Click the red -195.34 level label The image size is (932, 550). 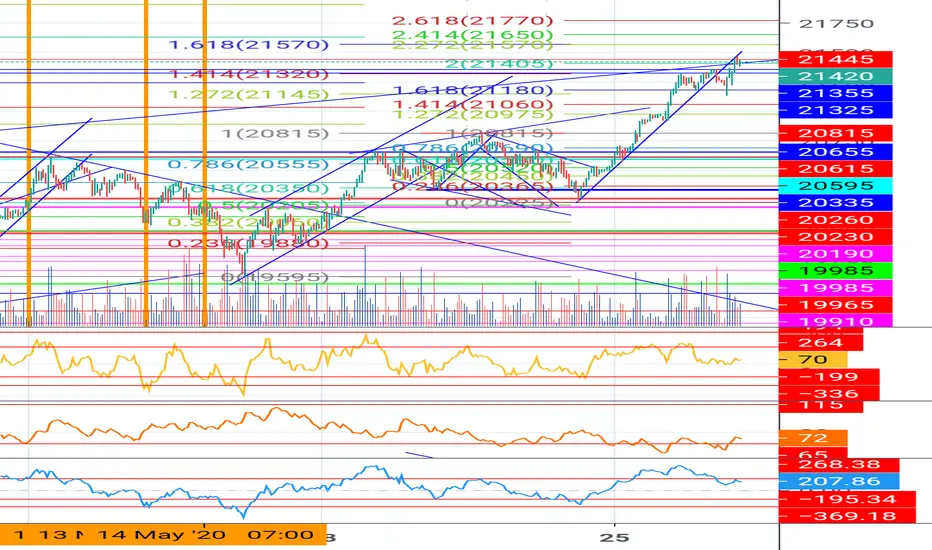point(847,499)
